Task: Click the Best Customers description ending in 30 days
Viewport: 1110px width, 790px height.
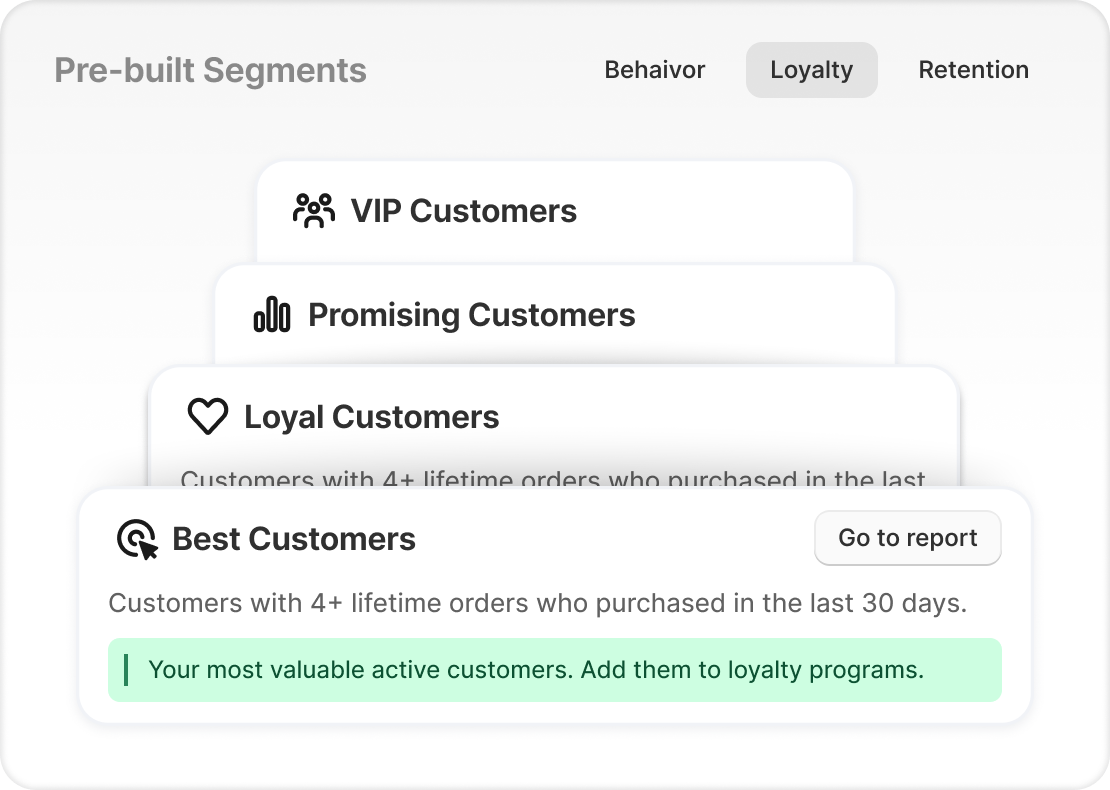Action: coord(537,603)
